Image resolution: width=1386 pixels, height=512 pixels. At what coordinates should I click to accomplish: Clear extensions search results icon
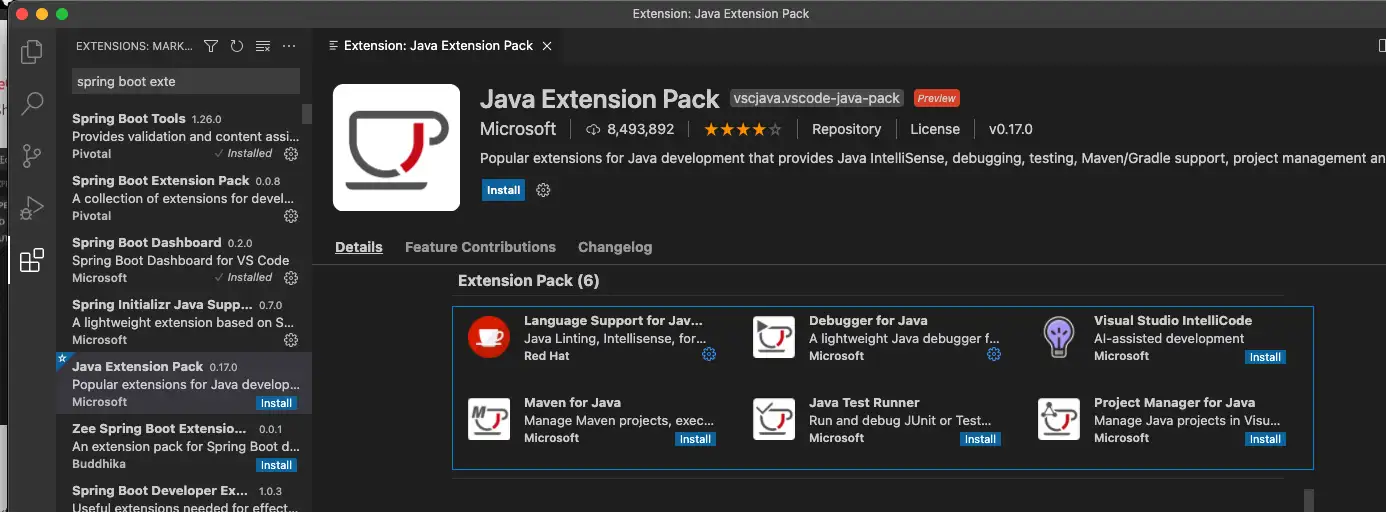point(263,46)
